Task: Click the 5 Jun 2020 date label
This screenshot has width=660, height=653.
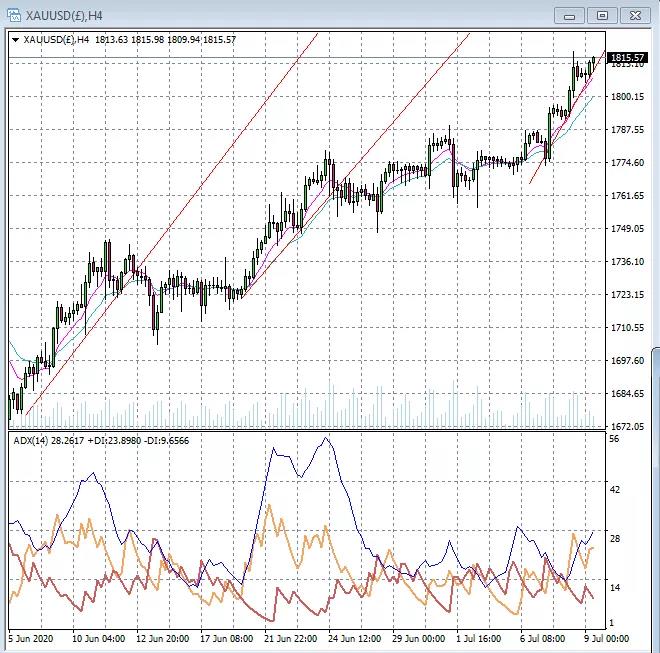Action: (x=31, y=639)
